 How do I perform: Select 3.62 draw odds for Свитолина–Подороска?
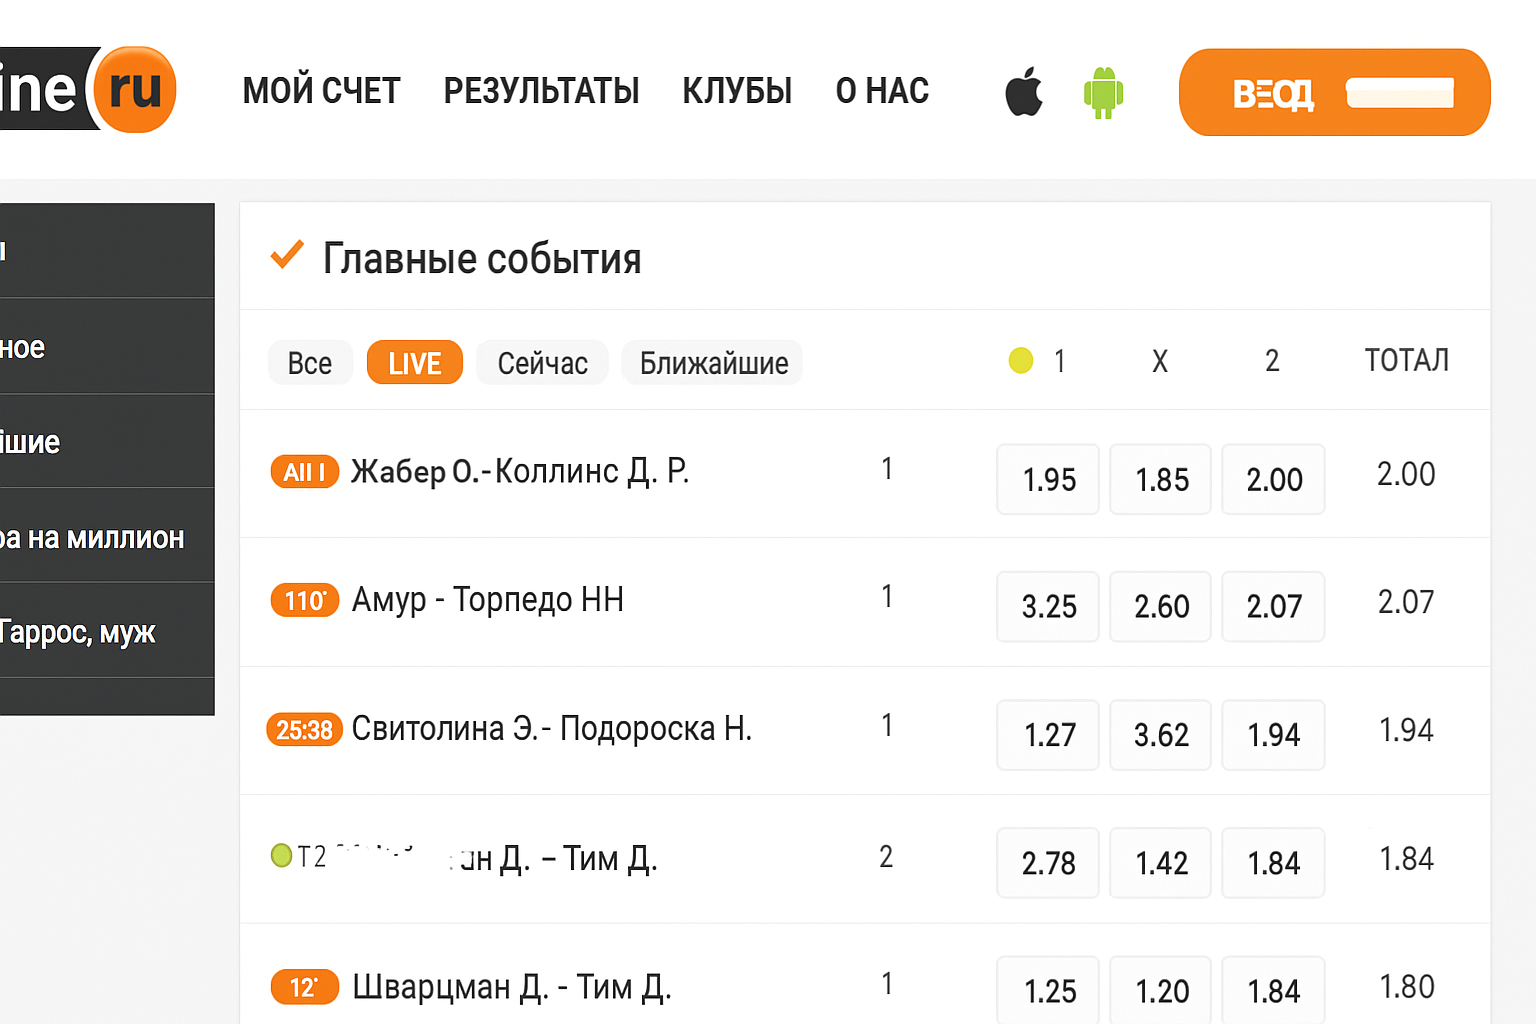pos(1161,736)
